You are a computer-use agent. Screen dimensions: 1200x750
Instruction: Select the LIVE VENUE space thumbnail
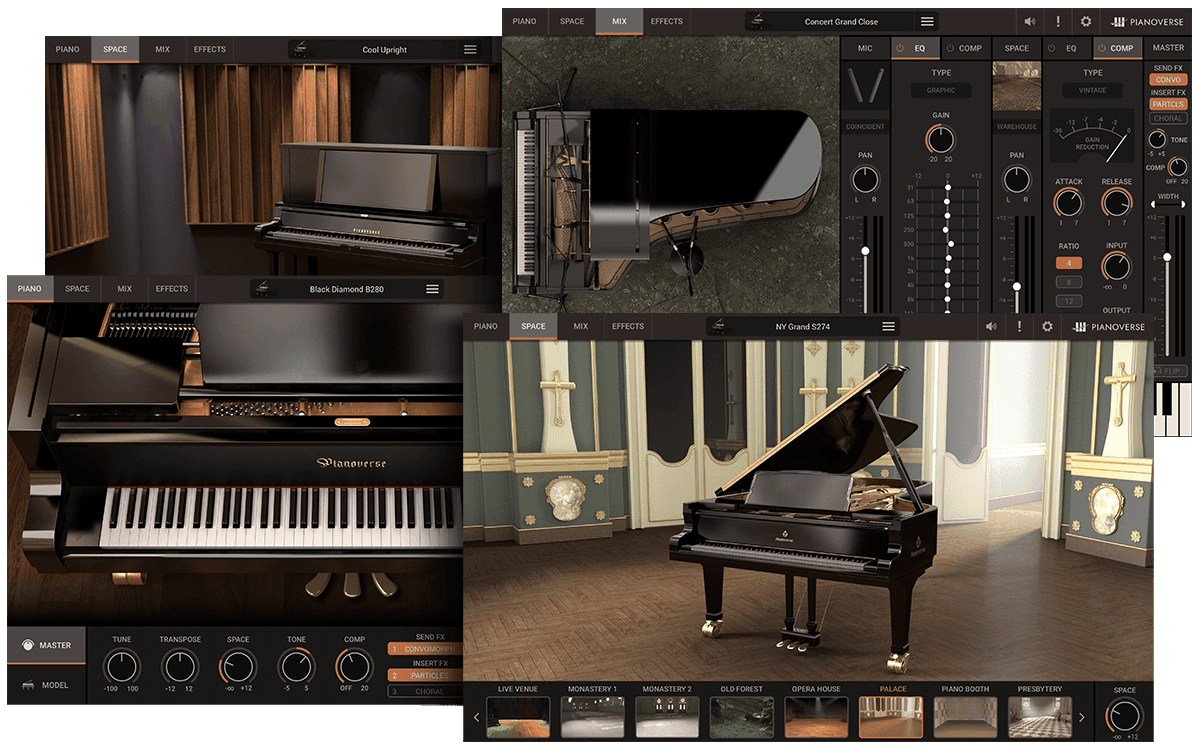(518, 717)
